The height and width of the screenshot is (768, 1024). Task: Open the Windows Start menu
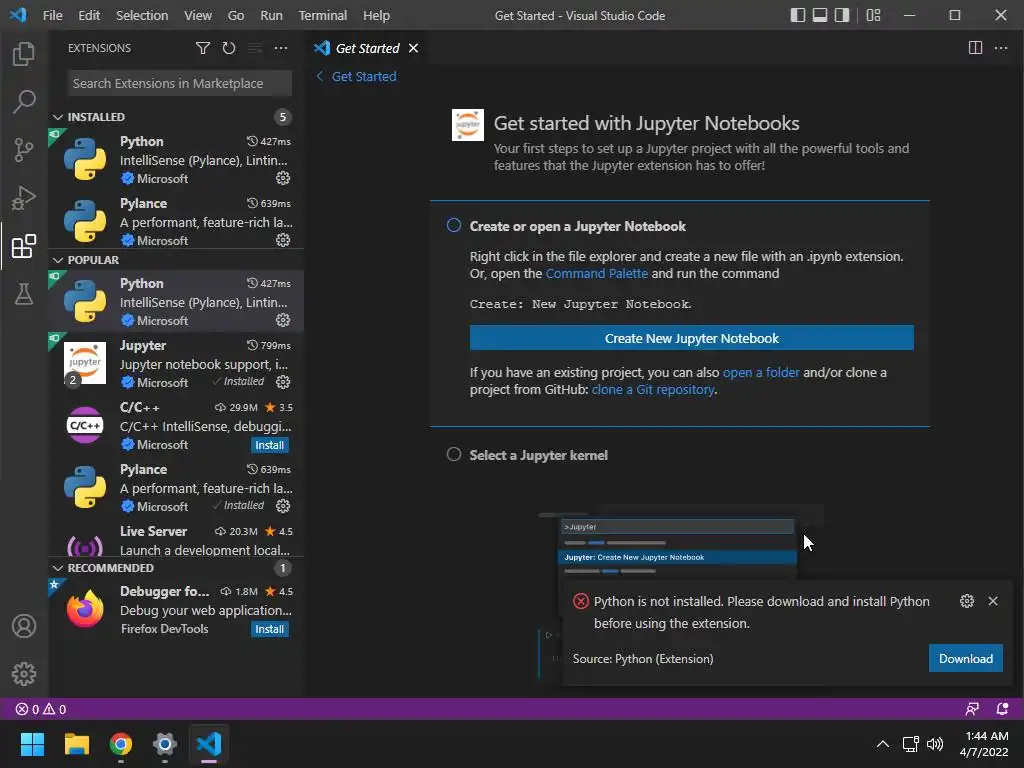pos(32,744)
